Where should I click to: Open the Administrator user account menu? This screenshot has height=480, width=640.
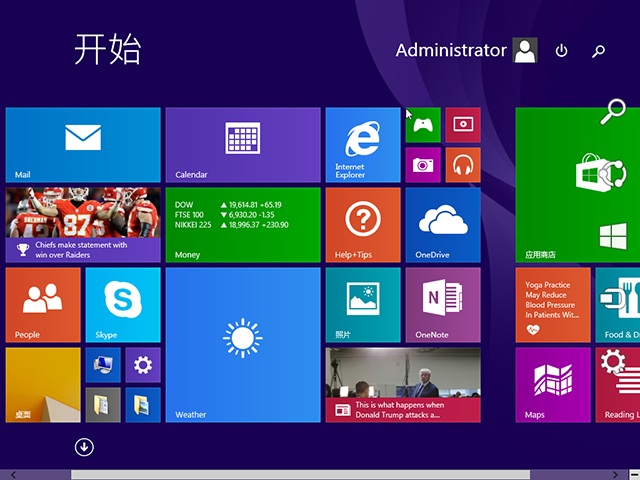(466, 50)
